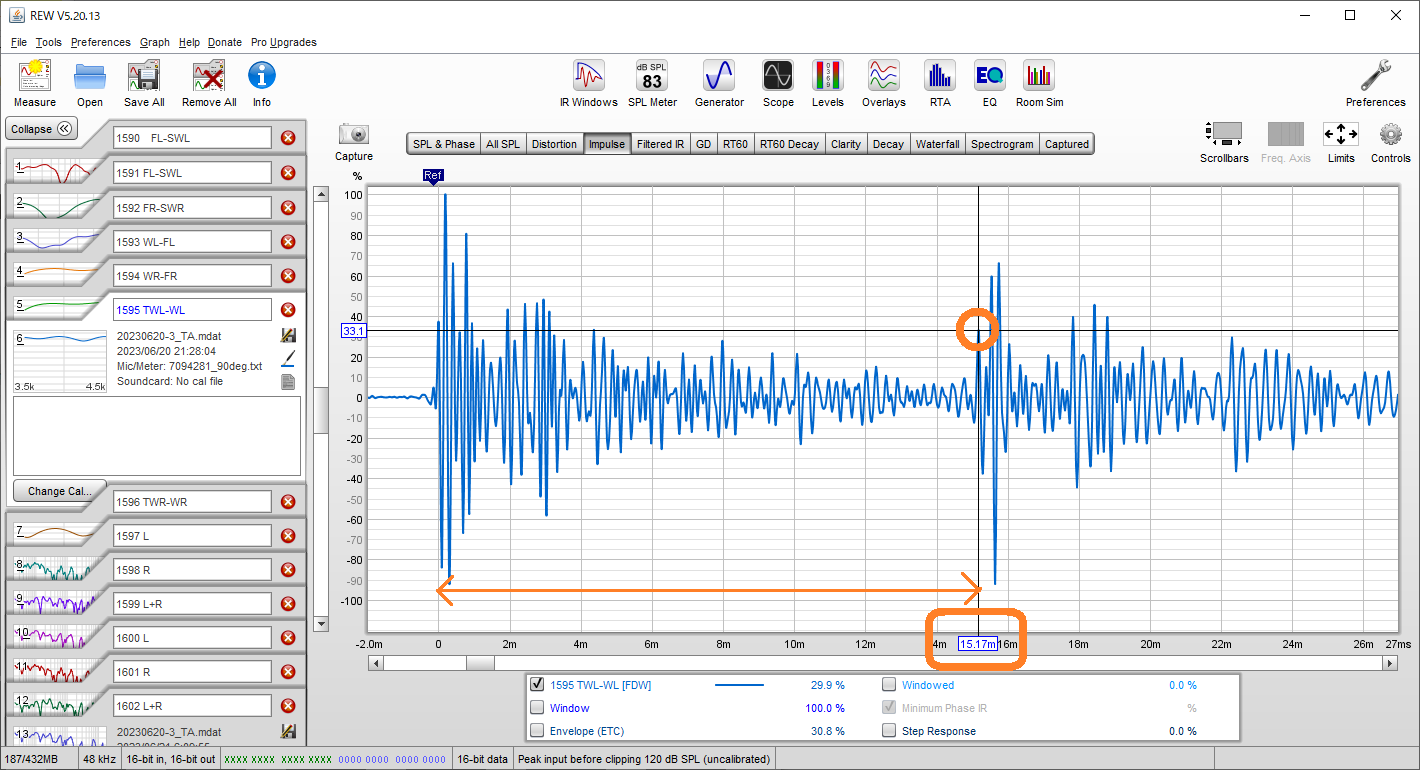
Task: Open the Tools menu
Action: tap(49, 42)
